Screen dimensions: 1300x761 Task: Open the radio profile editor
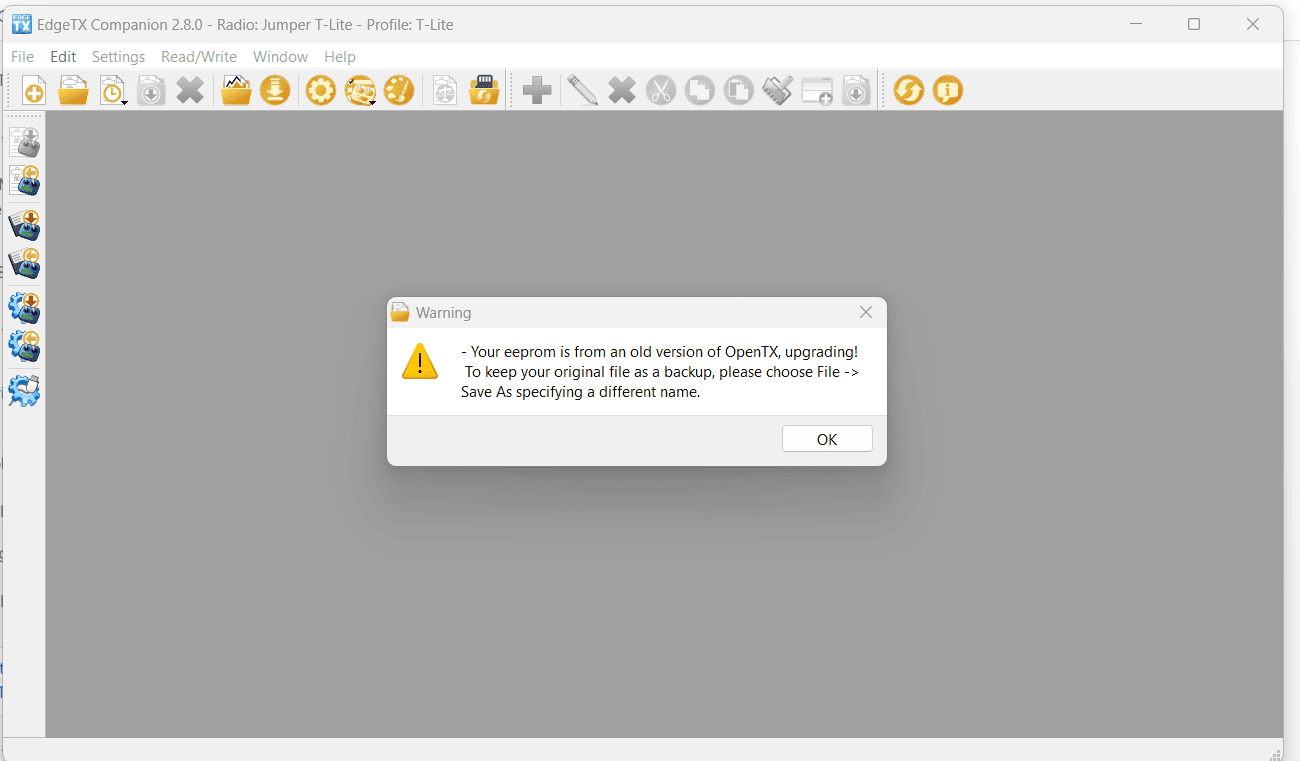[361, 90]
